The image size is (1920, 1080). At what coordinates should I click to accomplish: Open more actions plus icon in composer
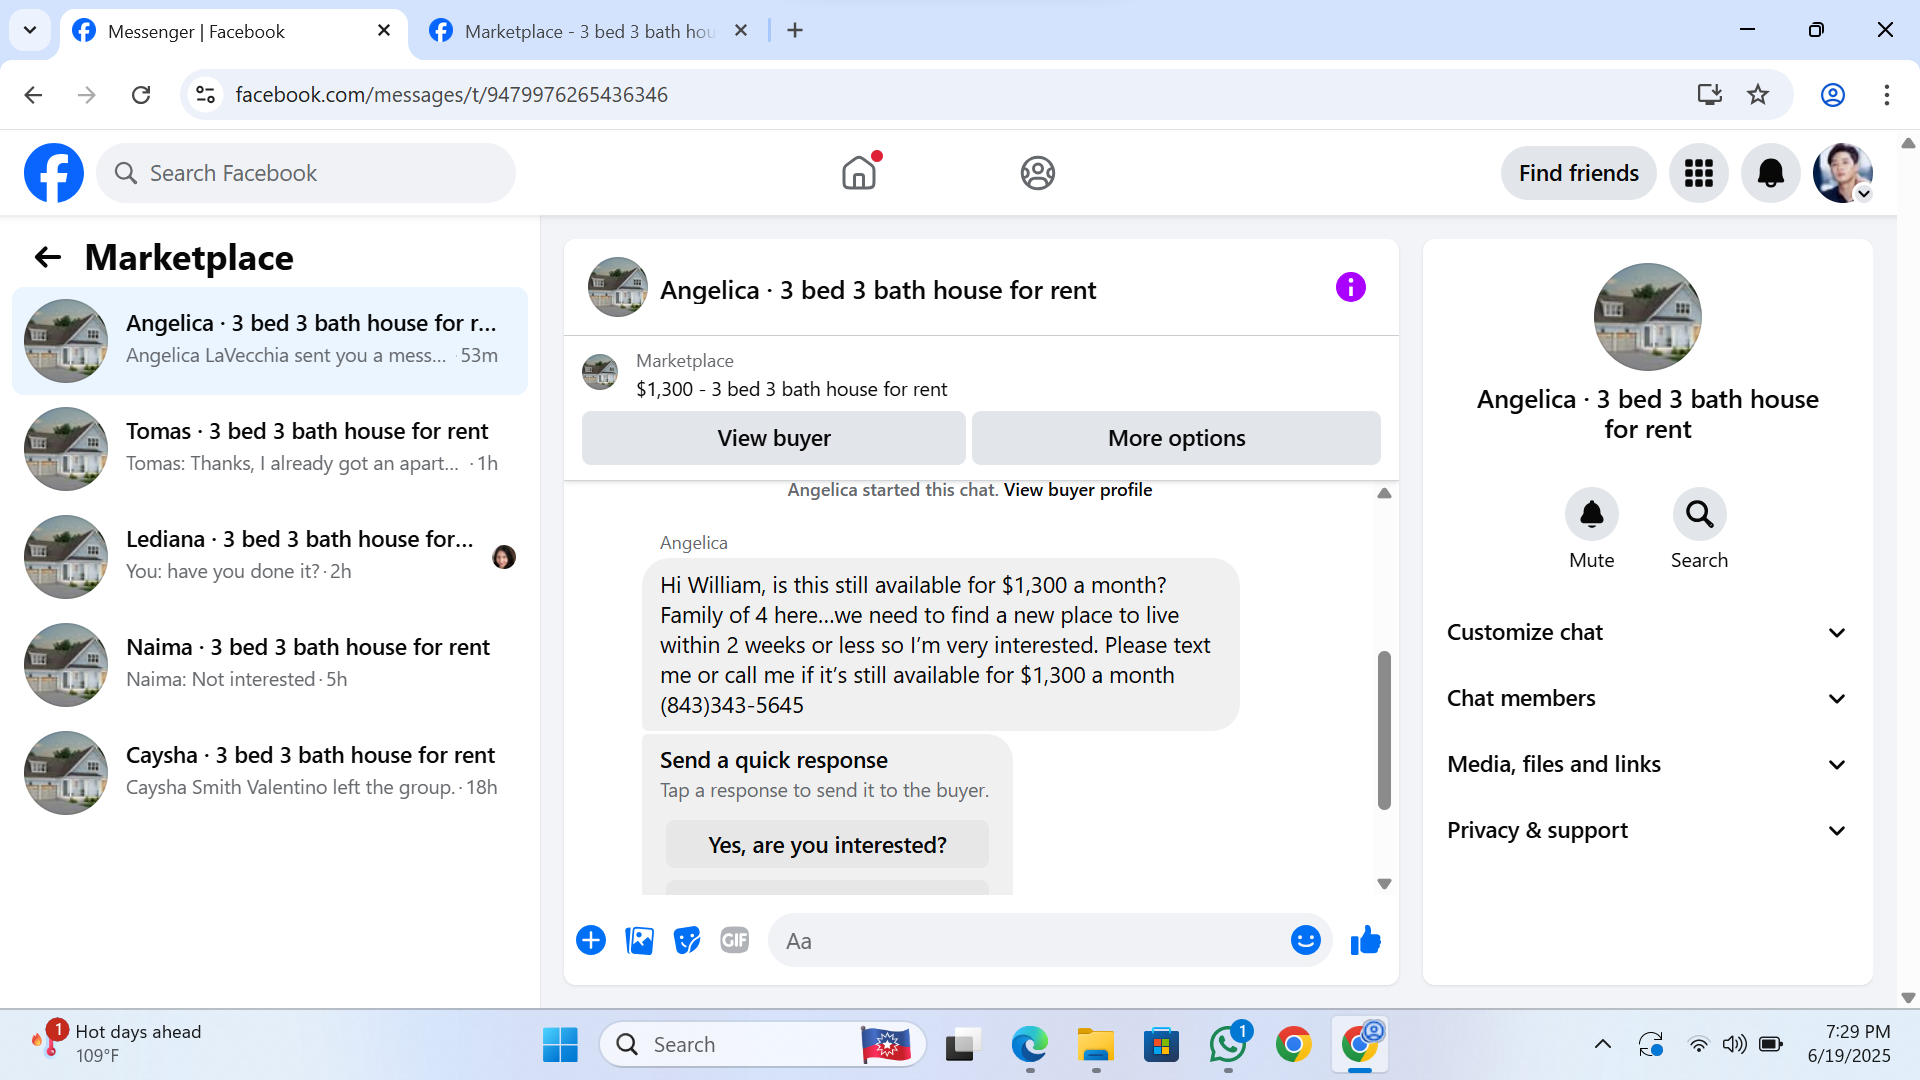click(591, 941)
